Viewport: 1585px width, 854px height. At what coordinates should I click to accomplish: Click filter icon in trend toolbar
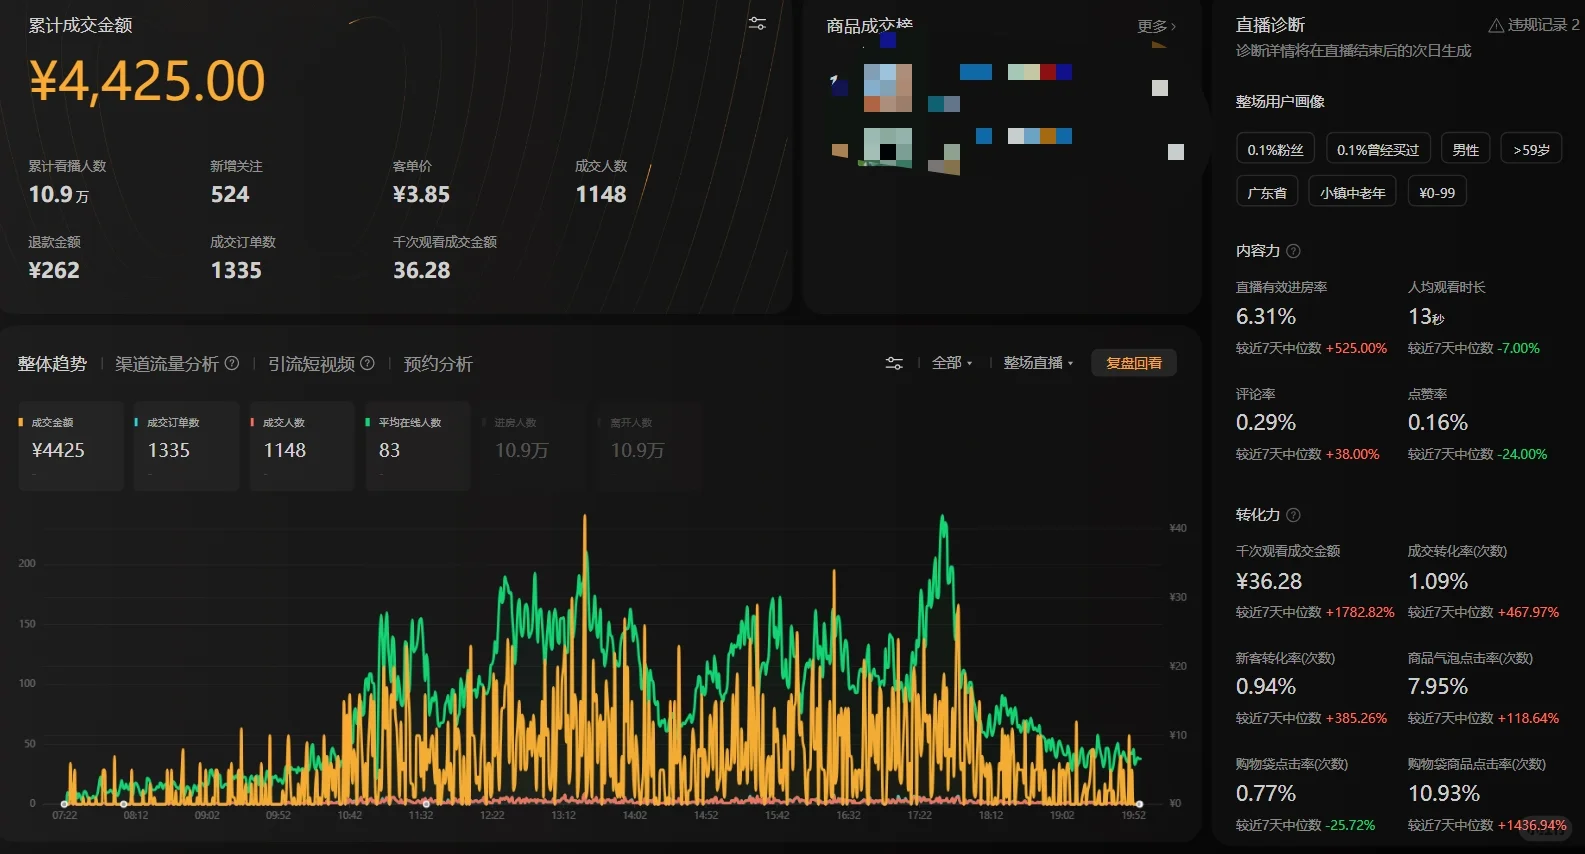(x=894, y=364)
